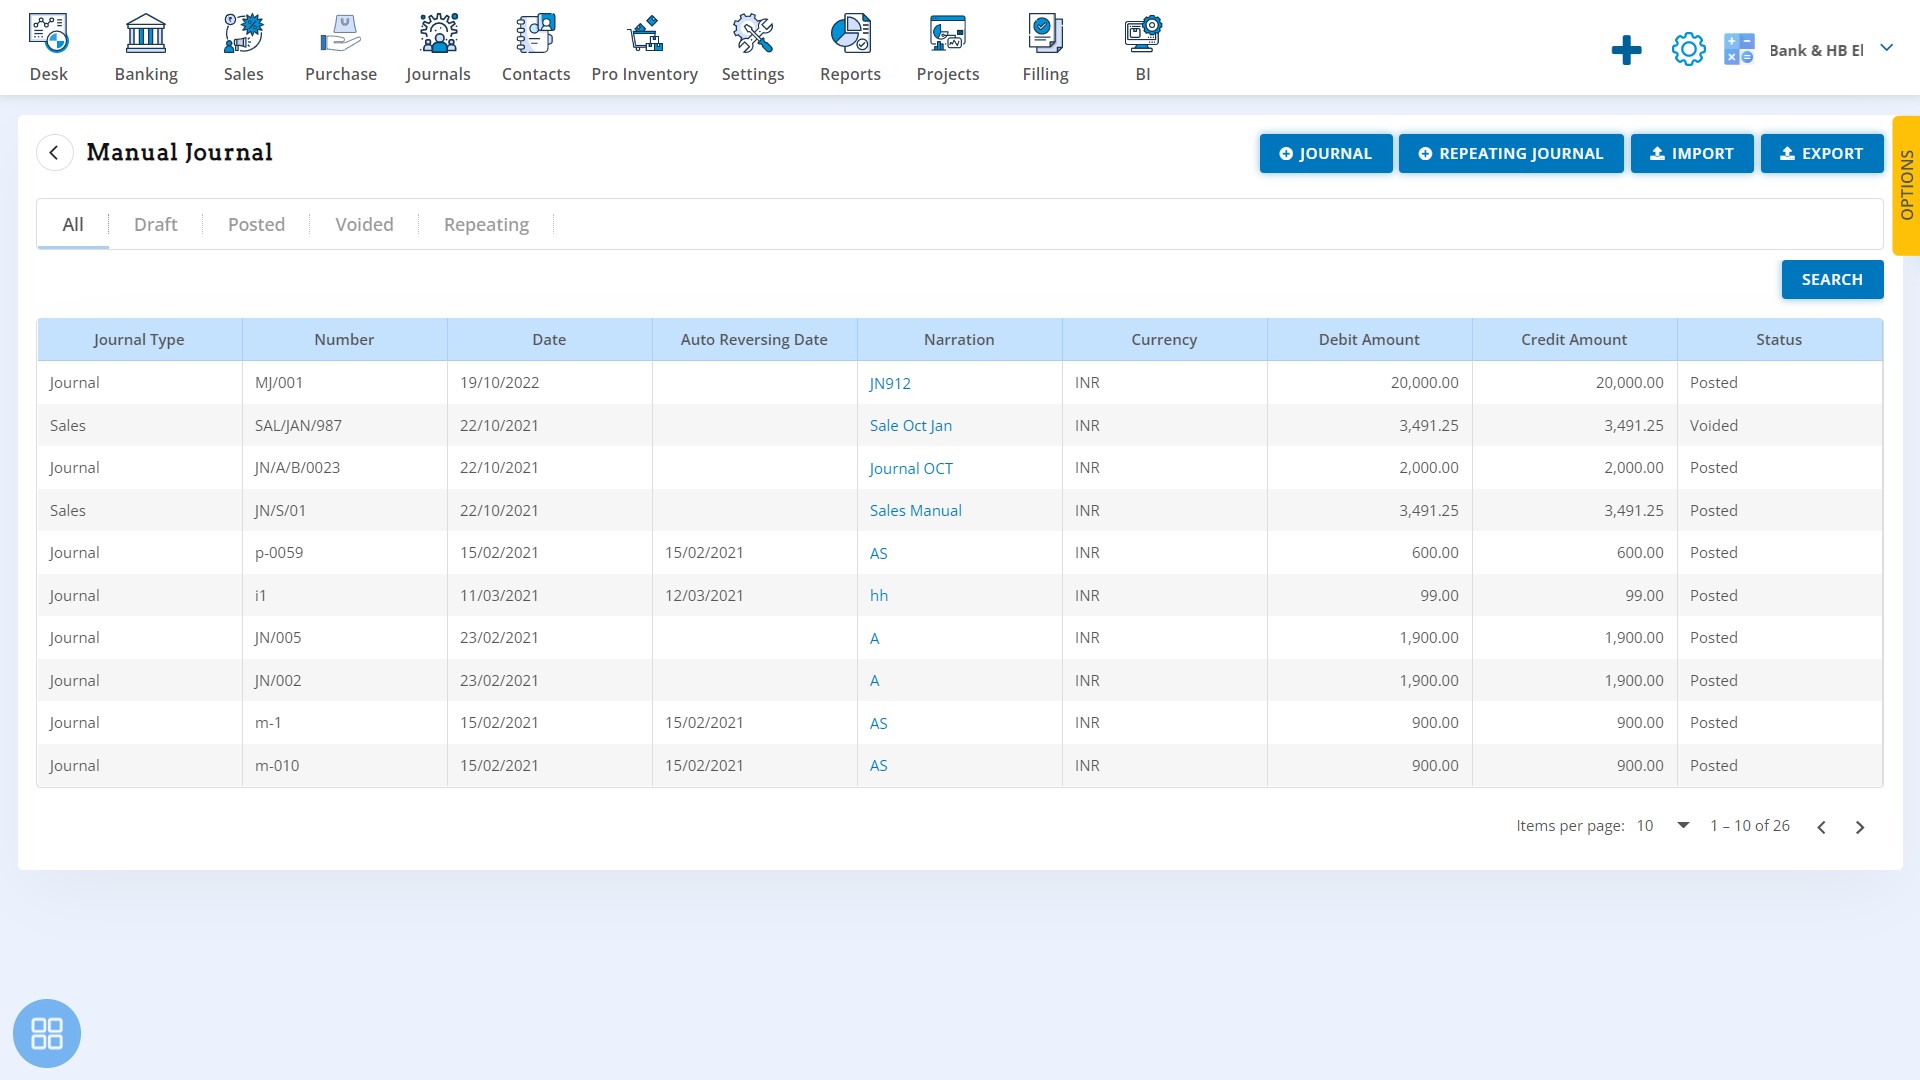Image resolution: width=1920 pixels, height=1080 pixels.
Task: Open Purchase module
Action: (340, 47)
